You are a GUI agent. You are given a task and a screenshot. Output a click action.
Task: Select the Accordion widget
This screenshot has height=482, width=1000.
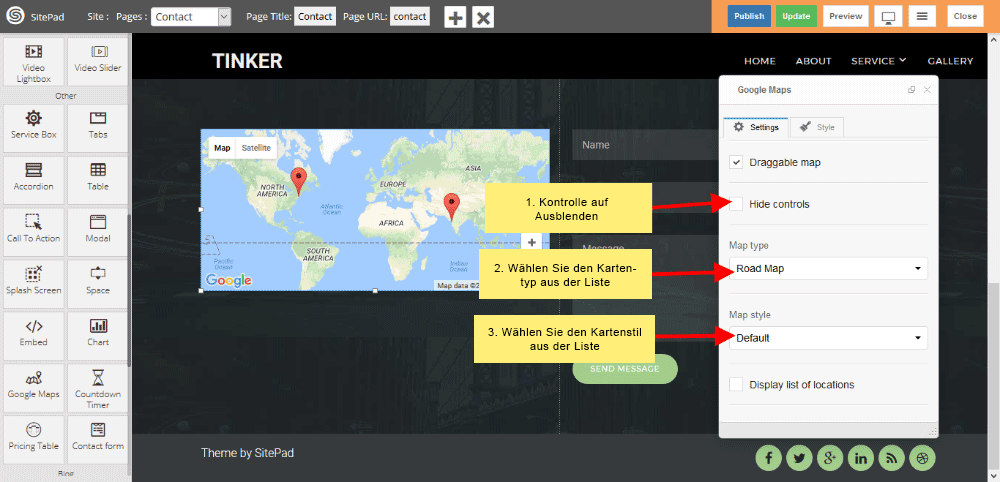pos(34,180)
